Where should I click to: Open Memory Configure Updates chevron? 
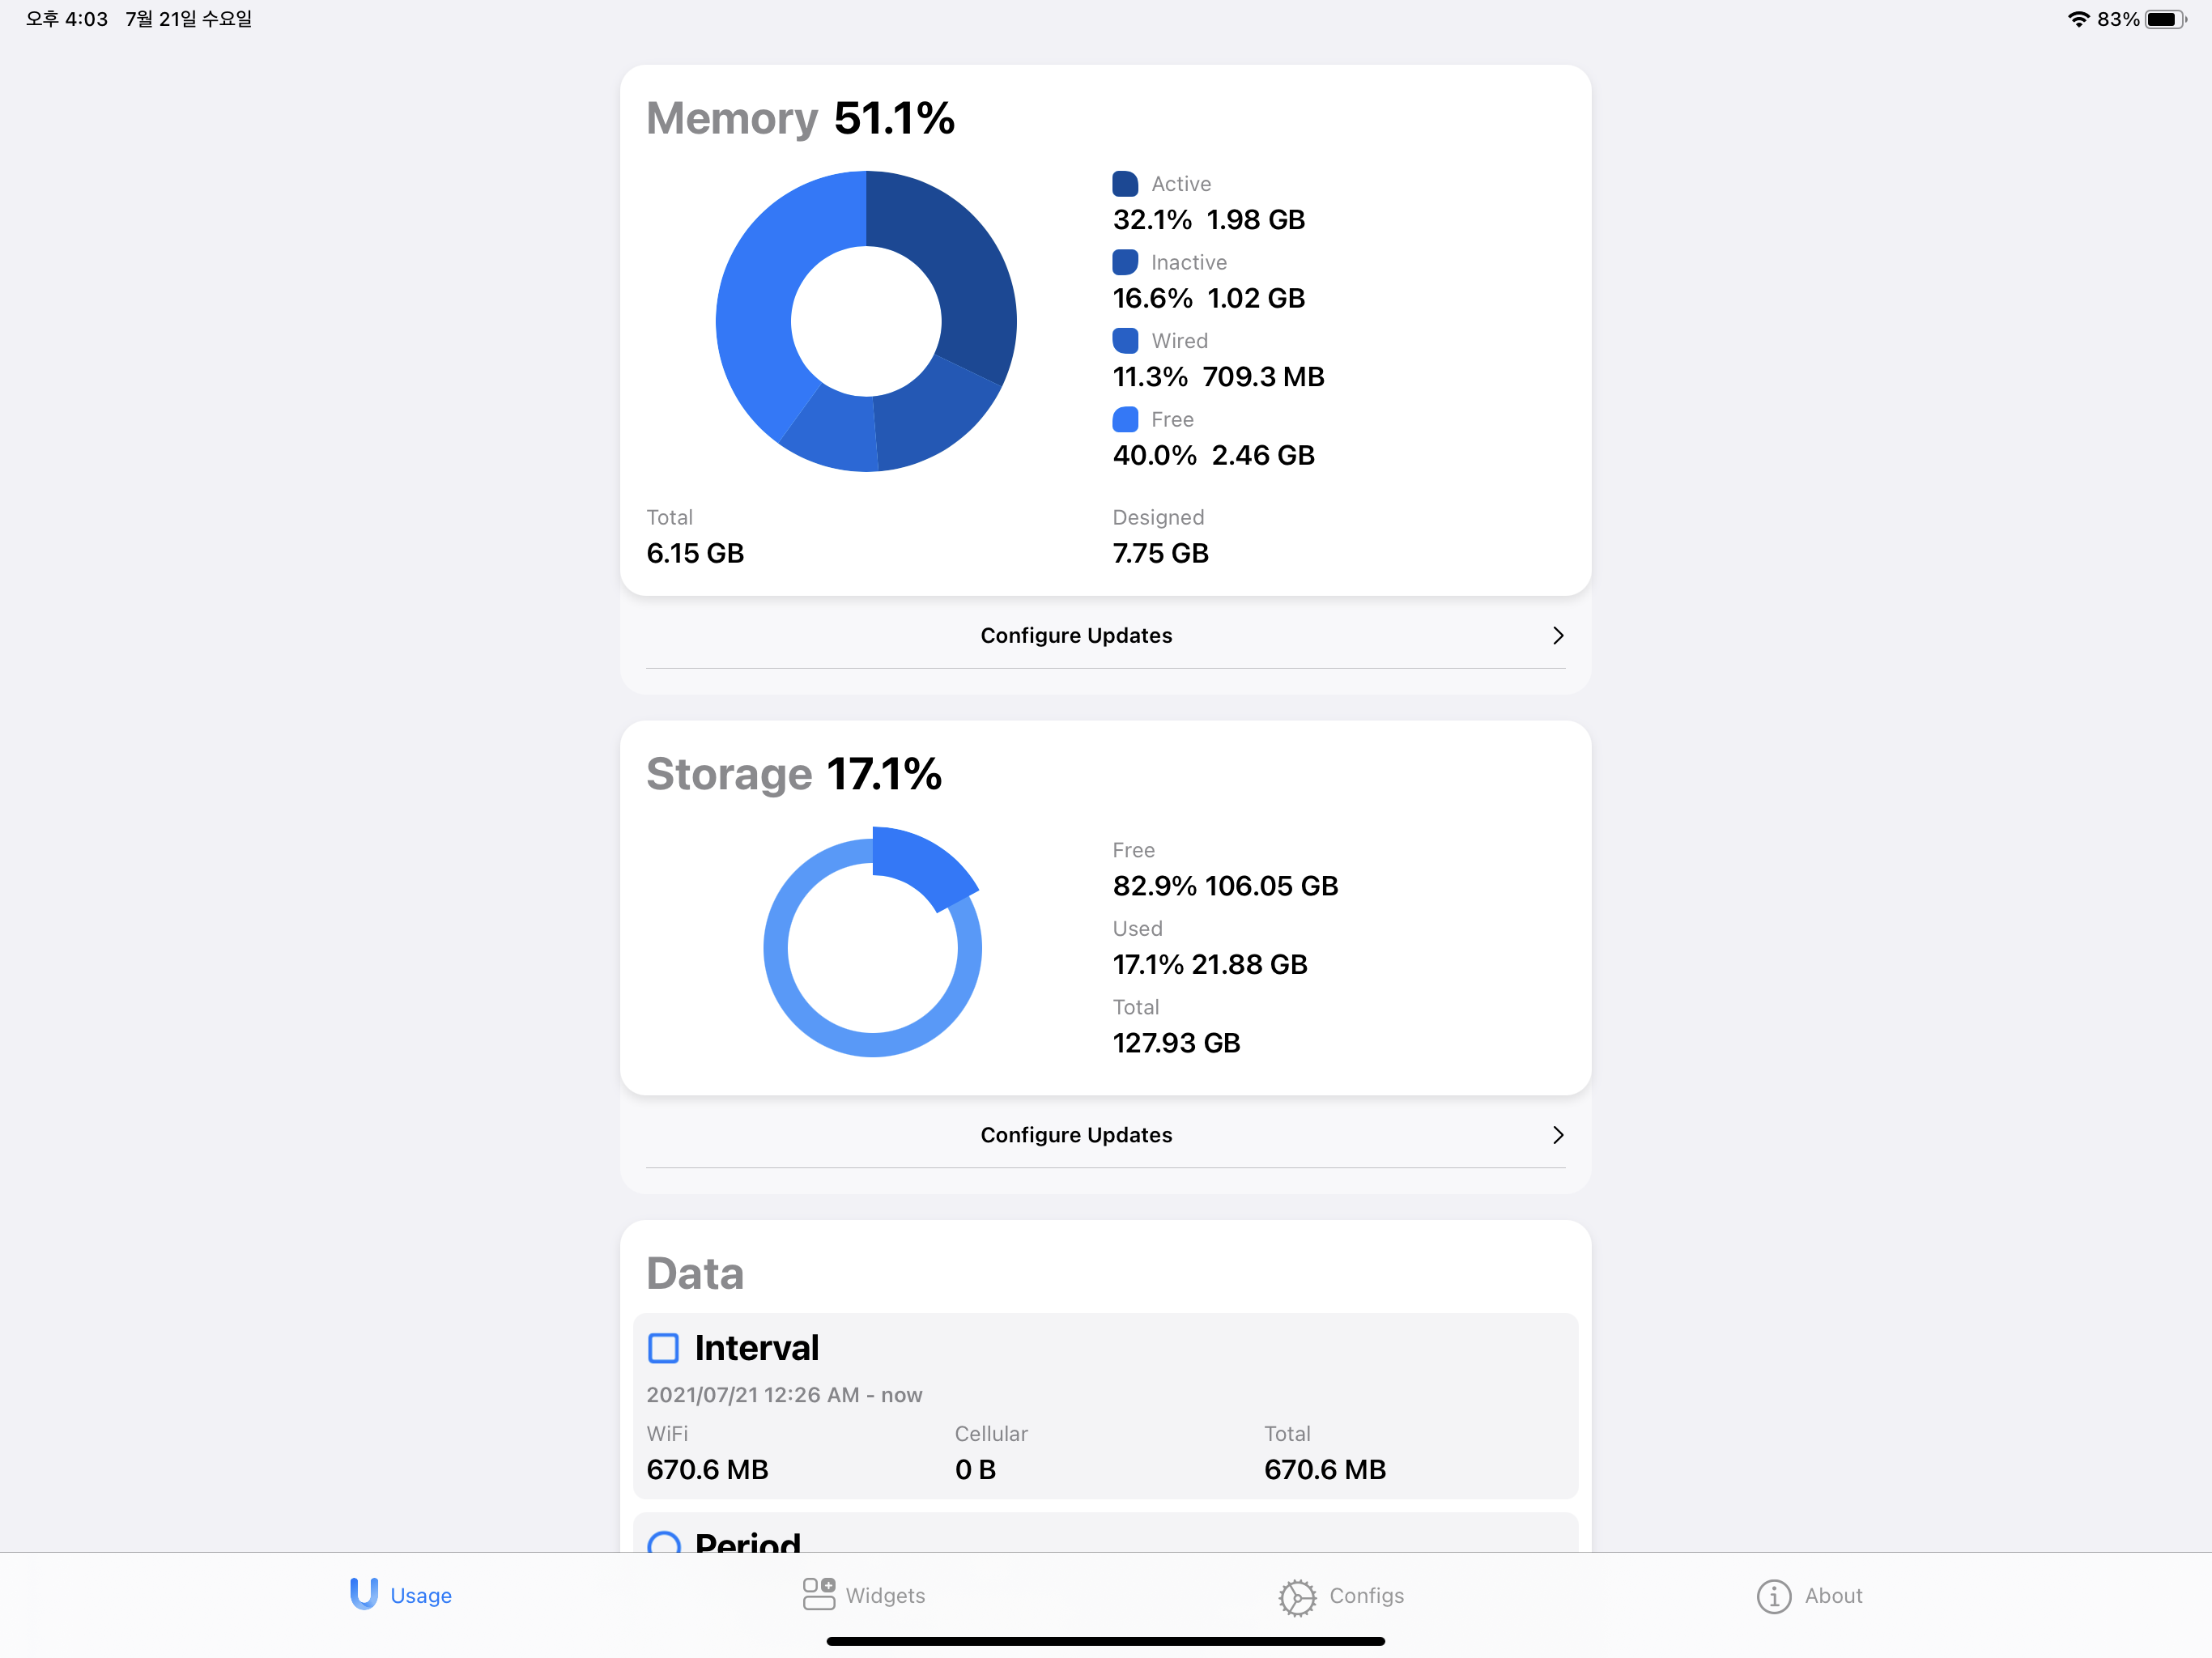(1557, 636)
